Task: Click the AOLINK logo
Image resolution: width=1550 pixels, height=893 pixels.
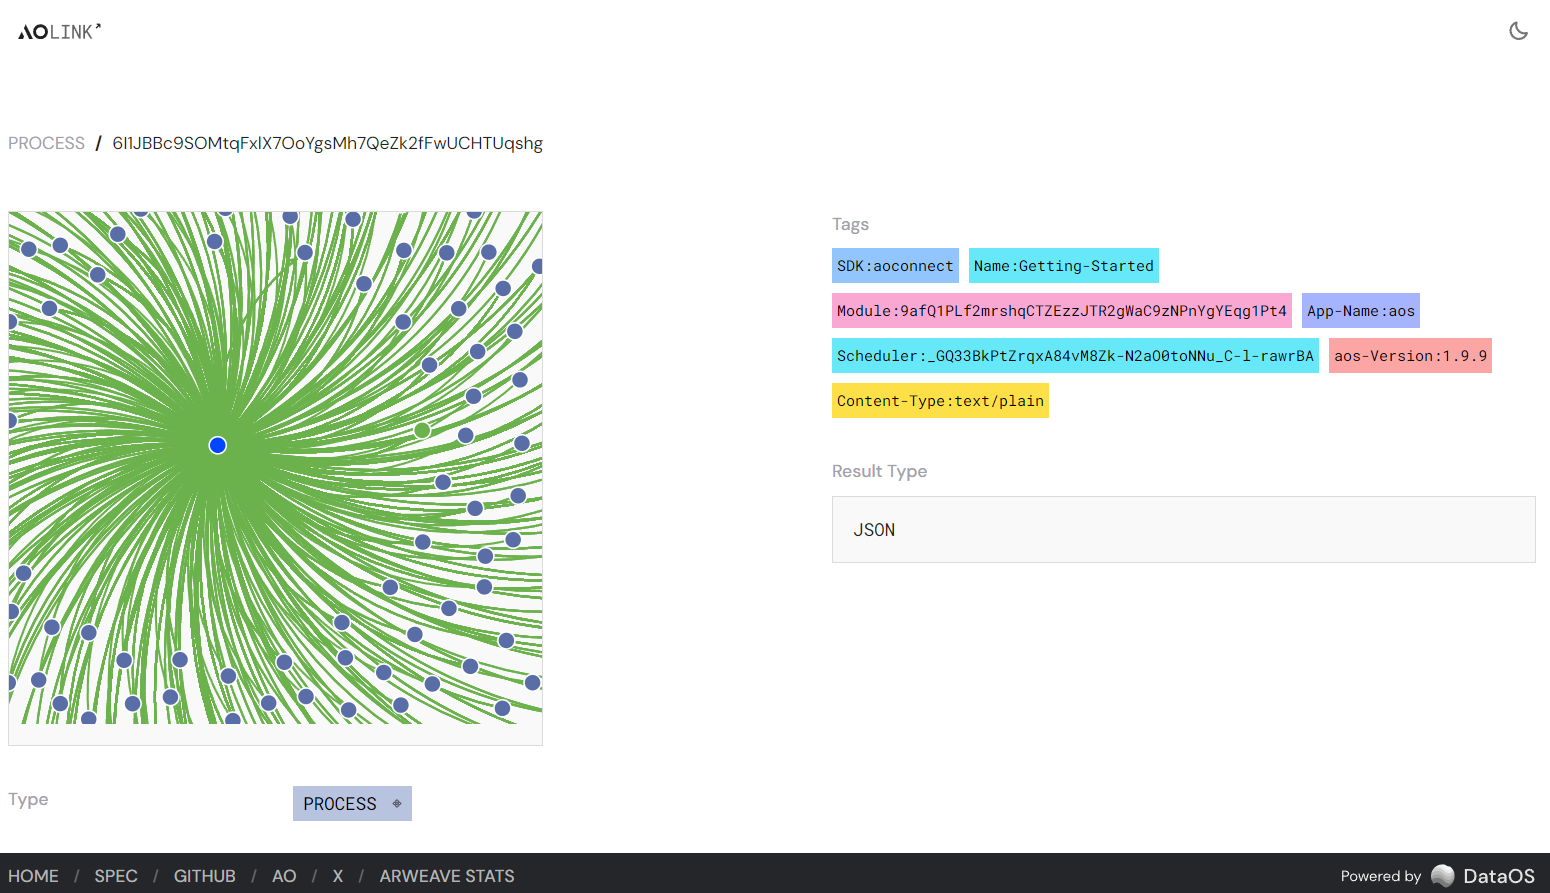Action: 60,32
